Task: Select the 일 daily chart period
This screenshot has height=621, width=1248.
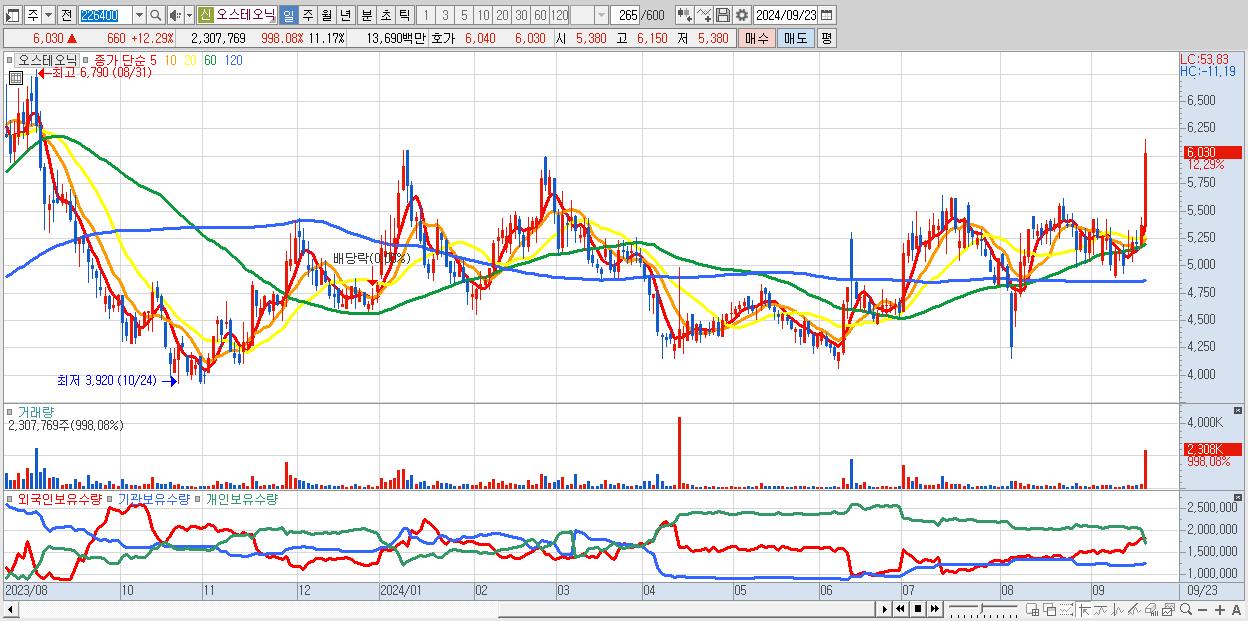Action: pyautogui.click(x=288, y=15)
